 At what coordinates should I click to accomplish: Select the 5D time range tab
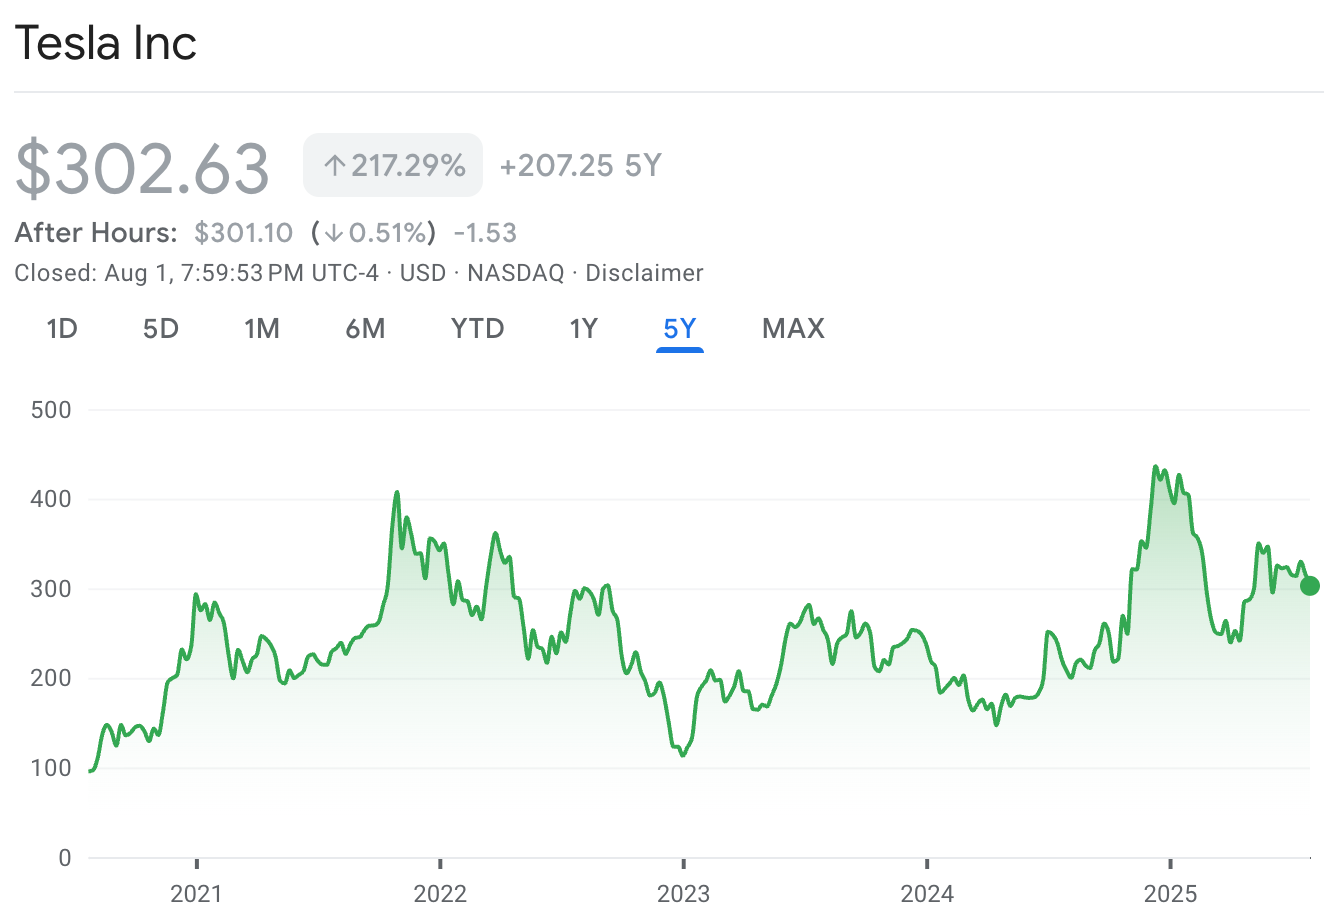(x=160, y=329)
